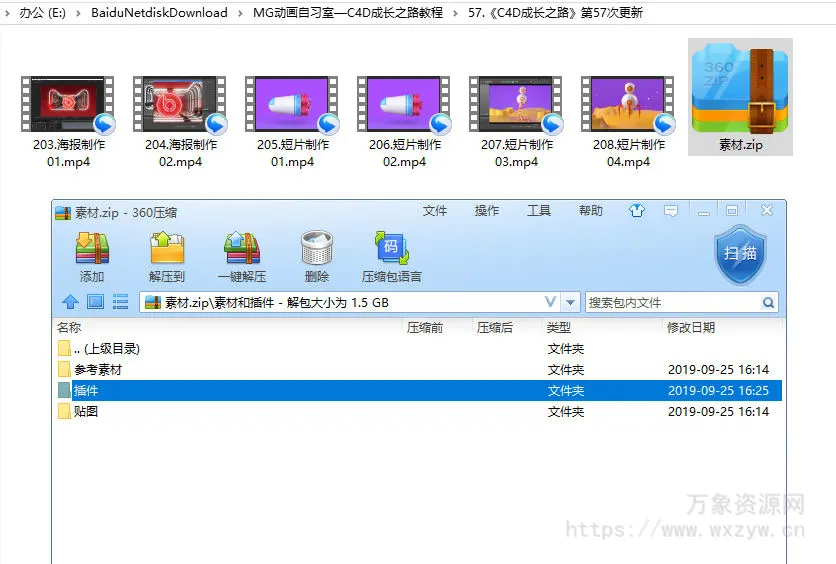The image size is (836, 564).
Task: Click the 搜索包内文件 search field
Action: (673, 302)
